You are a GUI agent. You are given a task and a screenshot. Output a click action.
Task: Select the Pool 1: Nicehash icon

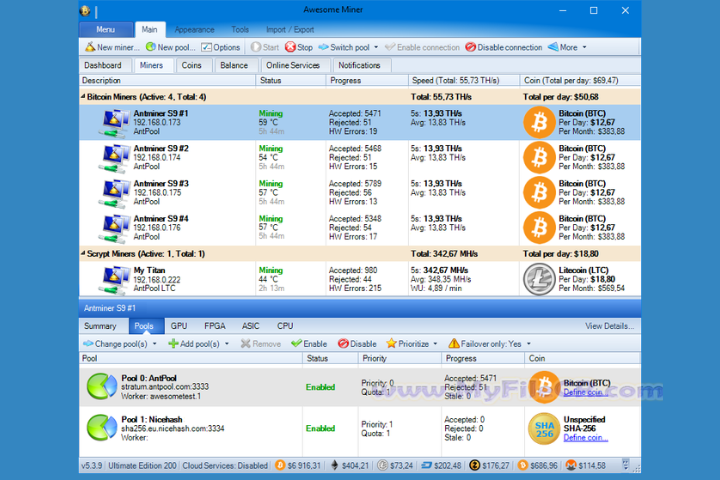pos(102,428)
